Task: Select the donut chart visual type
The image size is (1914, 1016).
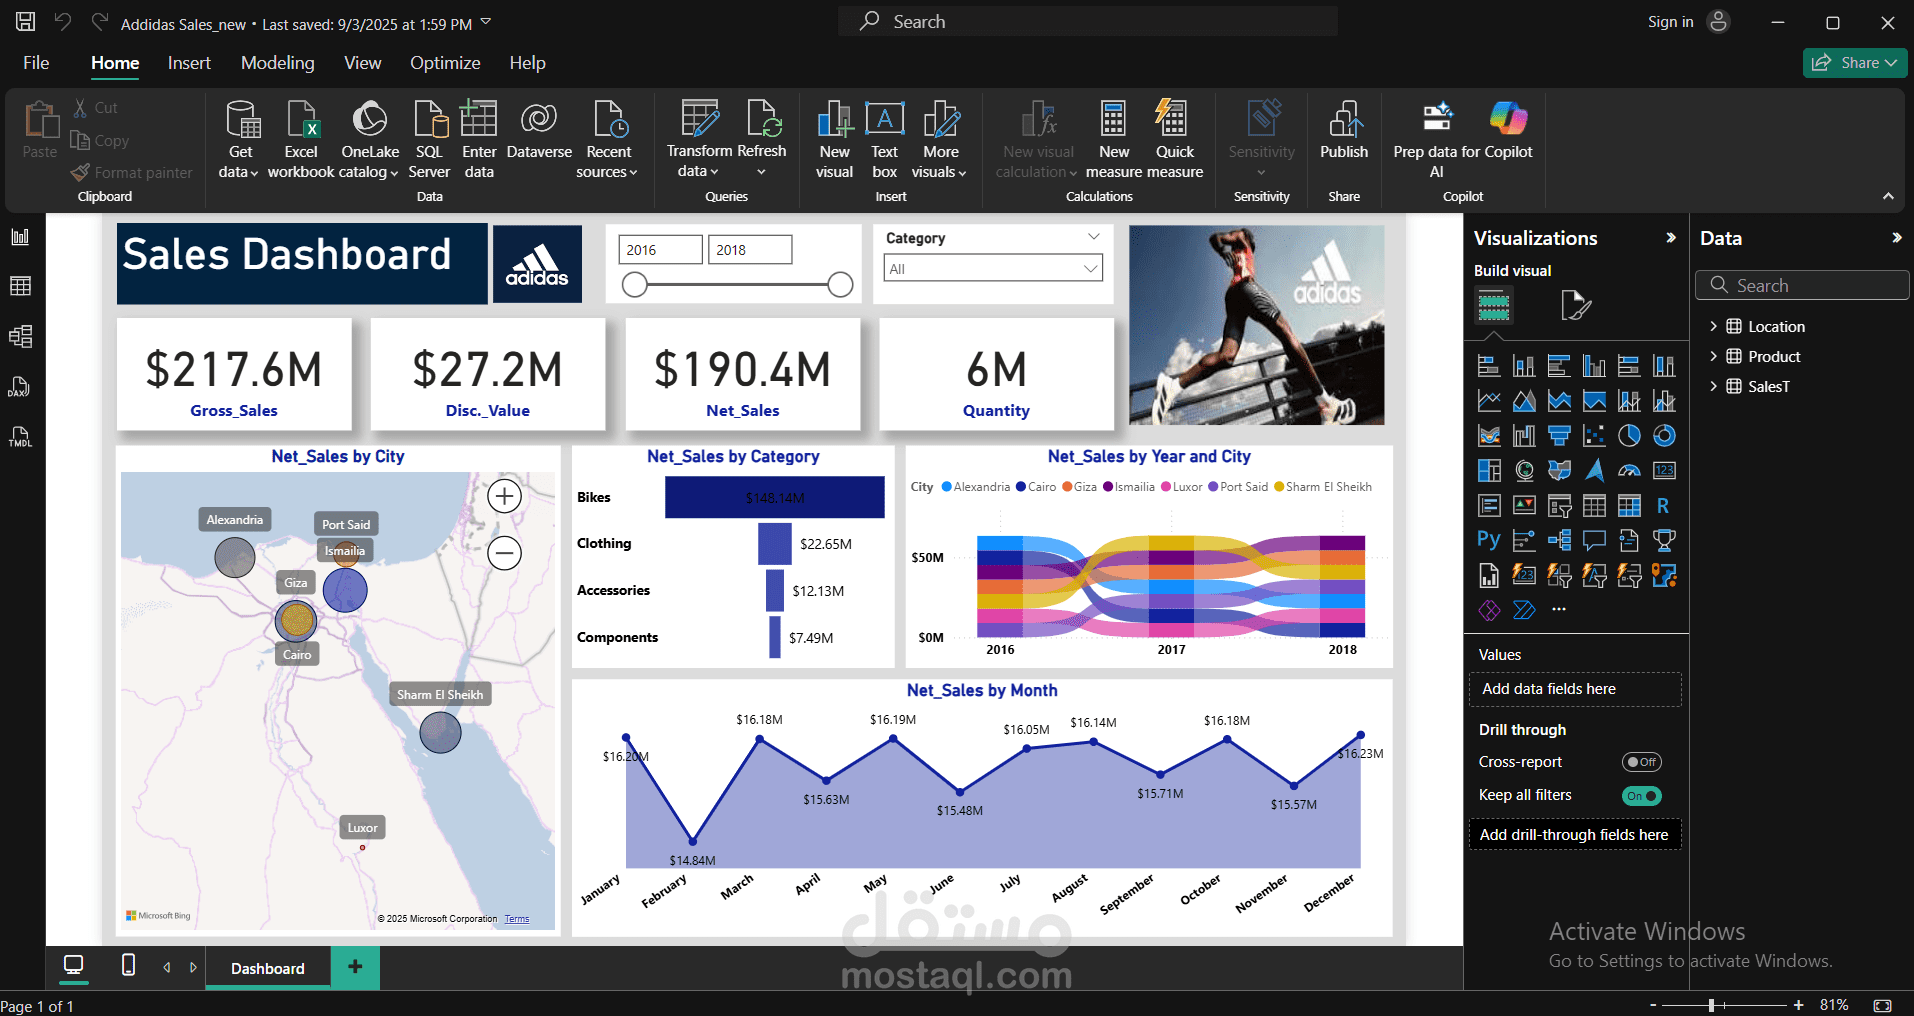Action: [x=1664, y=435]
